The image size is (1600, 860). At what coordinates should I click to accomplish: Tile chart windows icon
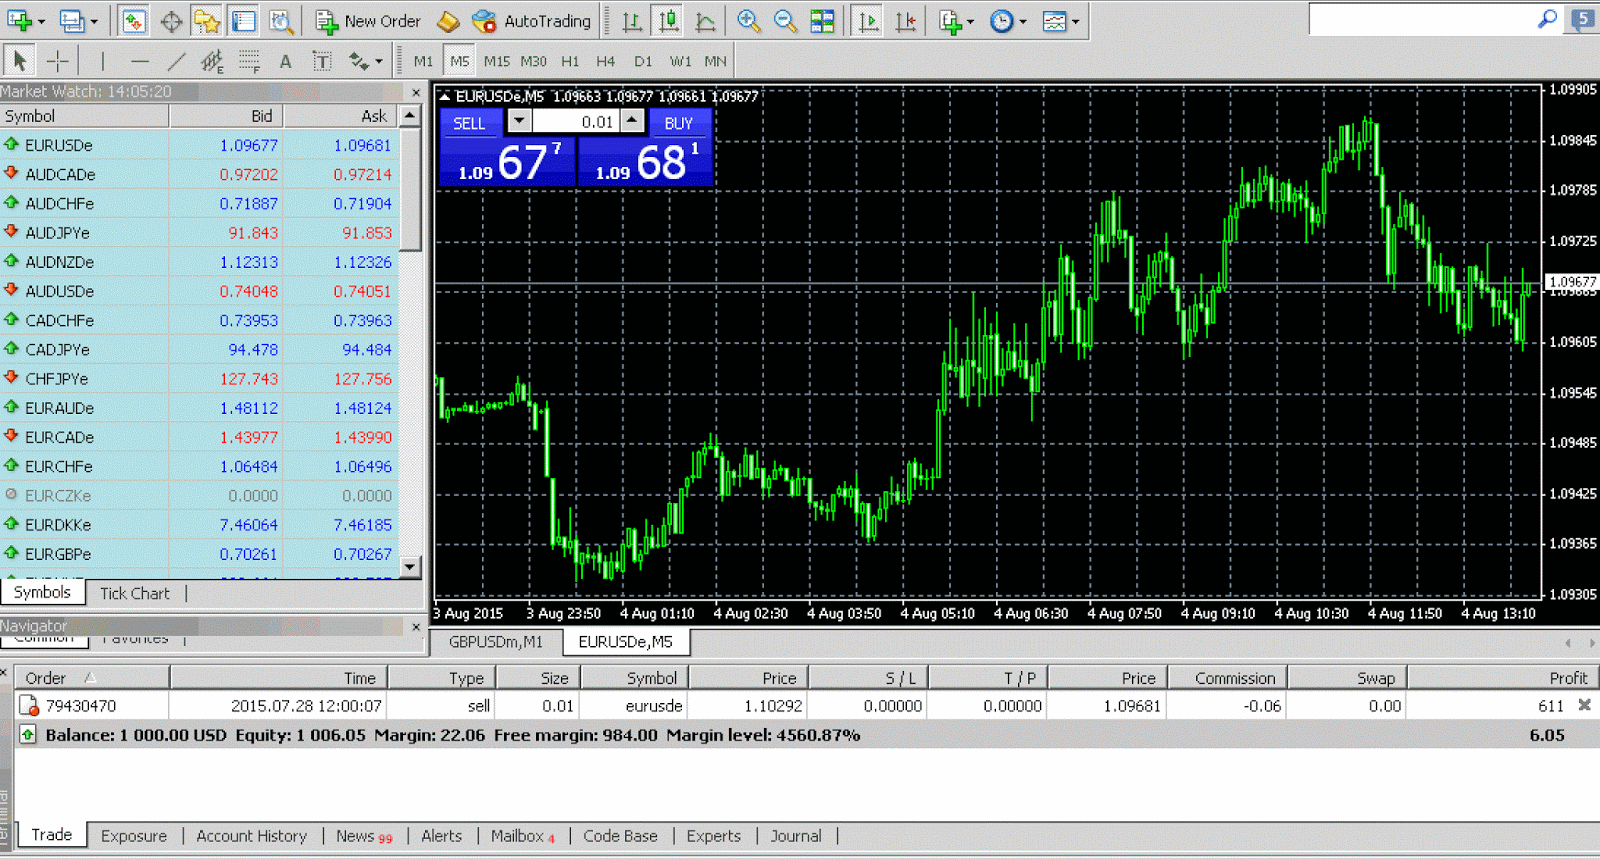[822, 20]
